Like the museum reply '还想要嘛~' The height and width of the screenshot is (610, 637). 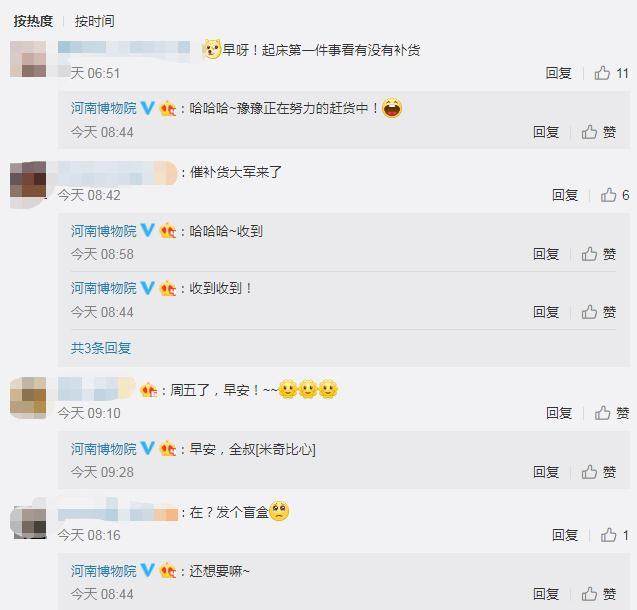click(598, 594)
